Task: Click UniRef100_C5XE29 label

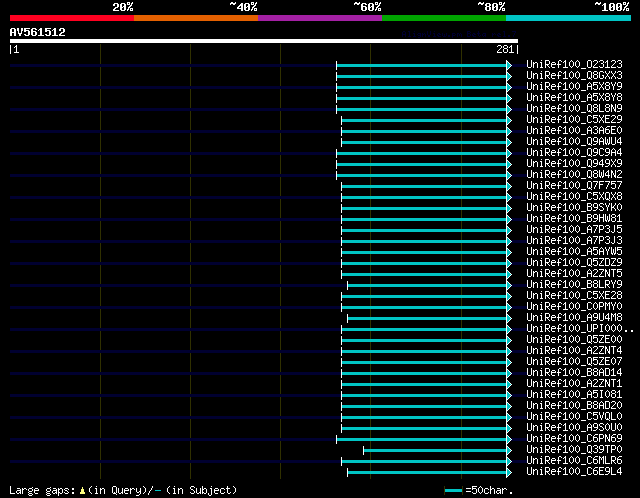Action: [574, 120]
